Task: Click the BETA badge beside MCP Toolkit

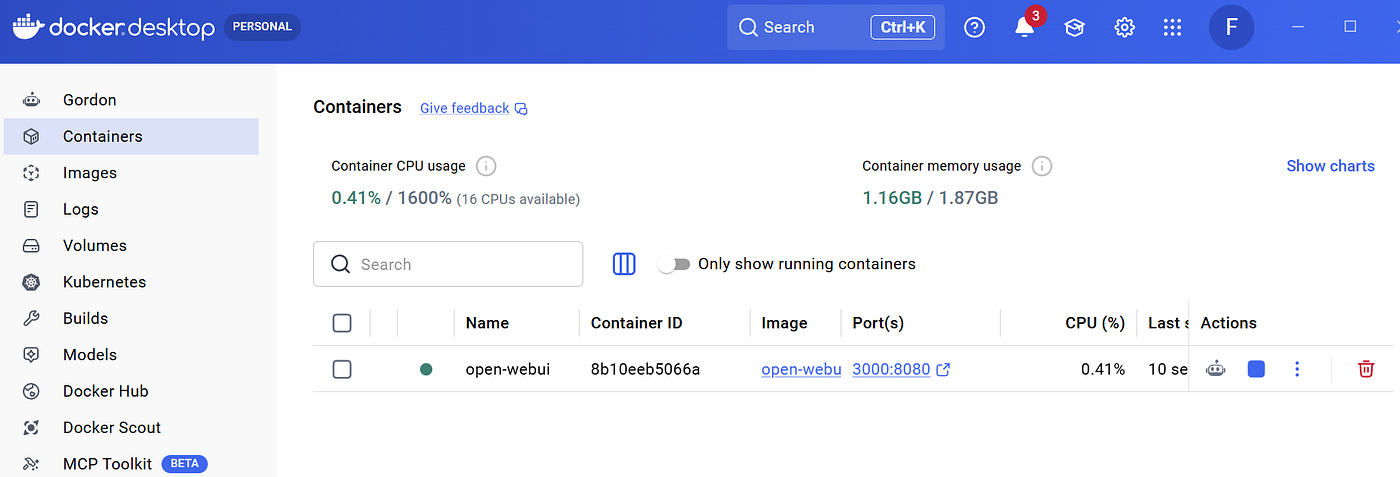Action: click(x=184, y=464)
